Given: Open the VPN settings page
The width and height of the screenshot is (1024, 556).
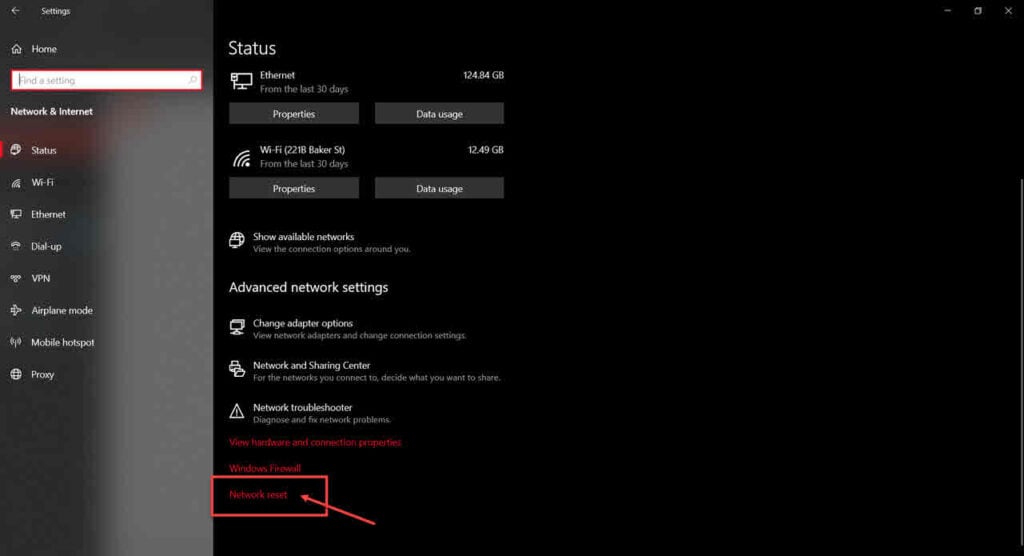Looking at the screenshot, I should tap(40, 278).
